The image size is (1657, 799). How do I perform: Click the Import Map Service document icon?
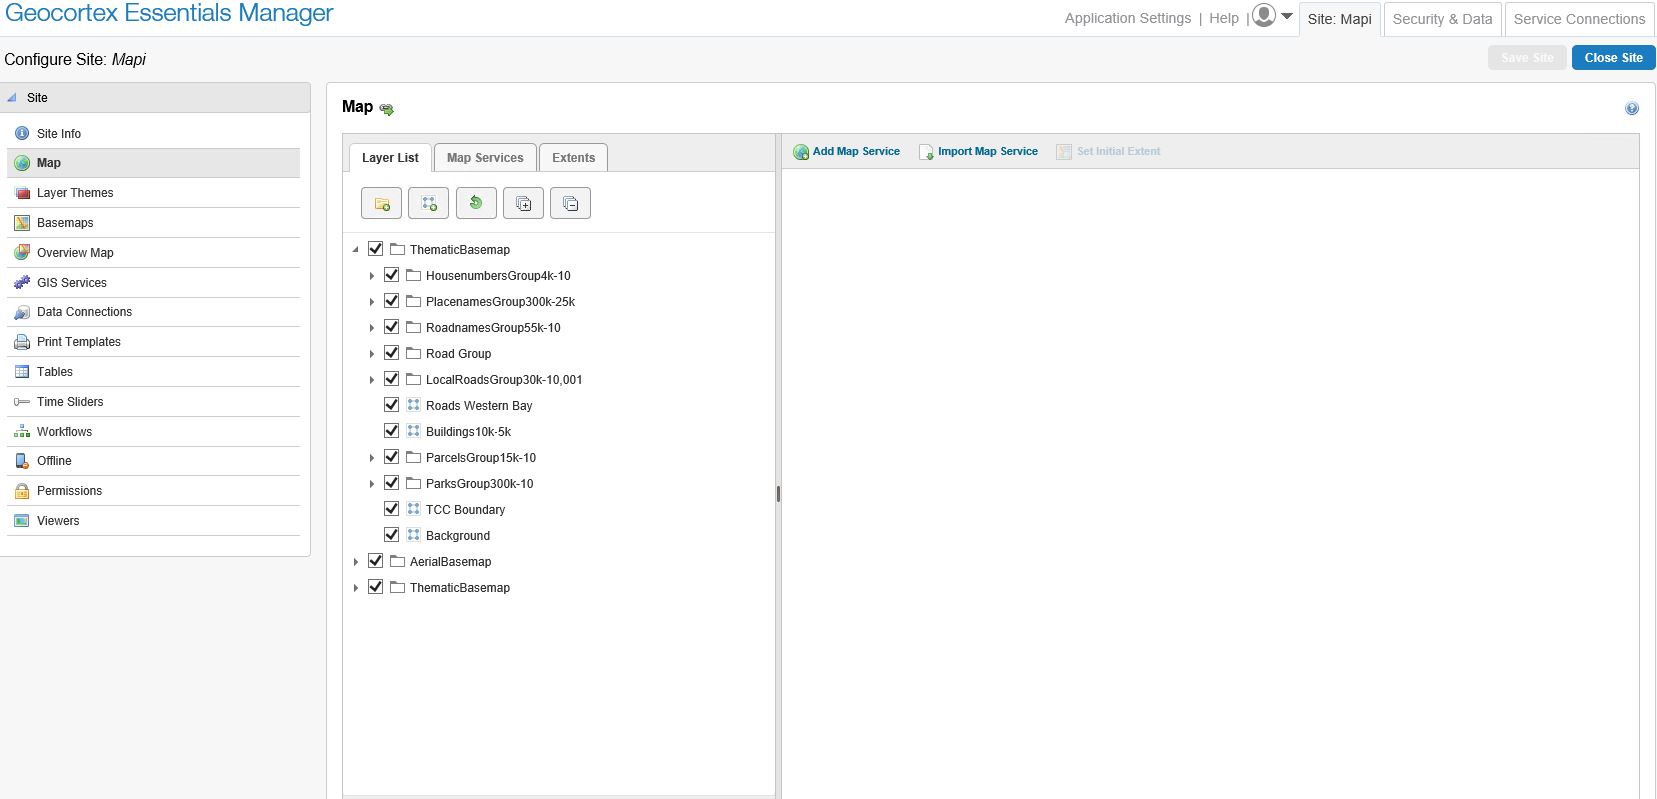coord(926,152)
